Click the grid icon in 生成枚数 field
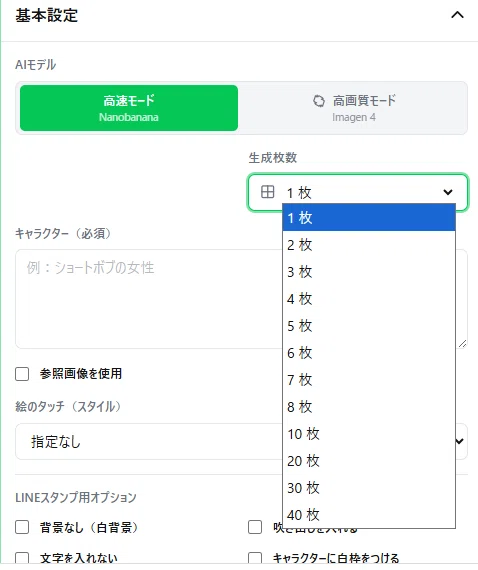 (268, 192)
